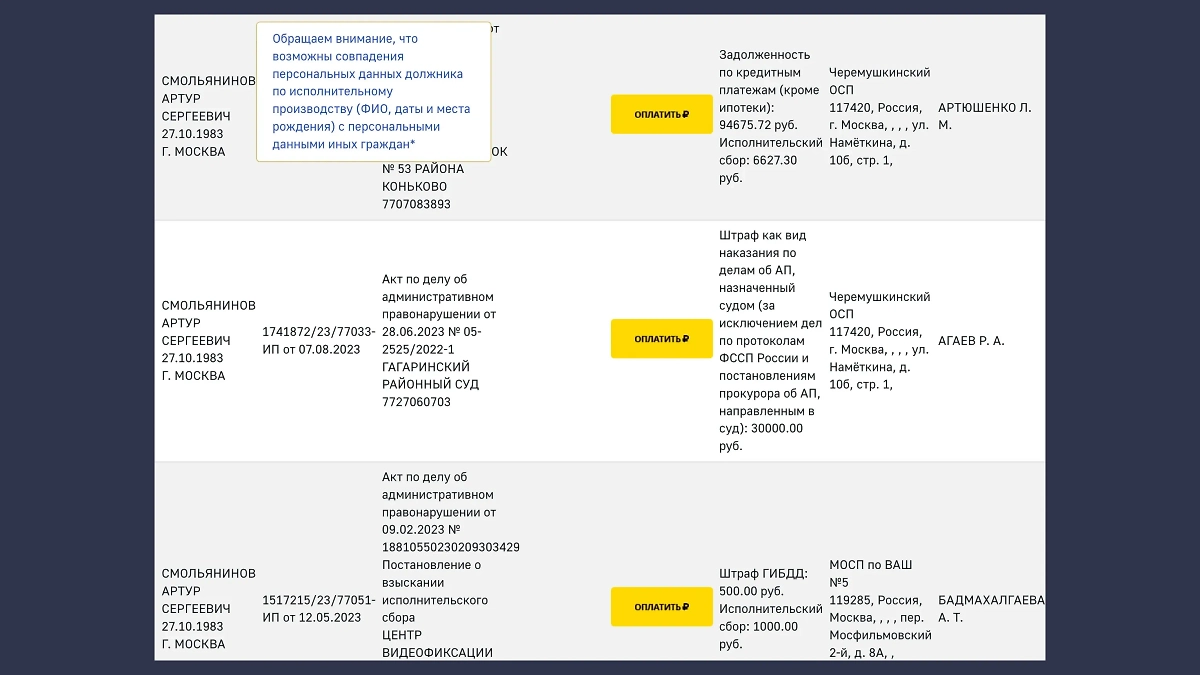This screenshot has width=1200, height=675.
Task: Click the Гагаринский районный суд act details
Action: tap(438, 340)
